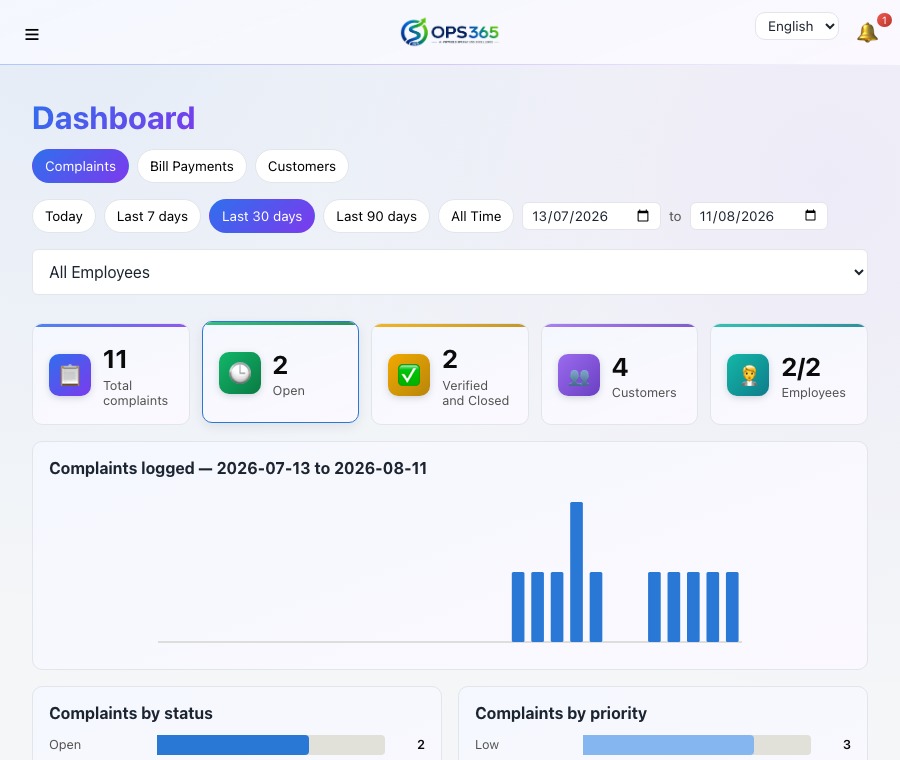Open the 2 Open complaints card
The width and height of the screenshot is (900, 760).
pos(280,372)
